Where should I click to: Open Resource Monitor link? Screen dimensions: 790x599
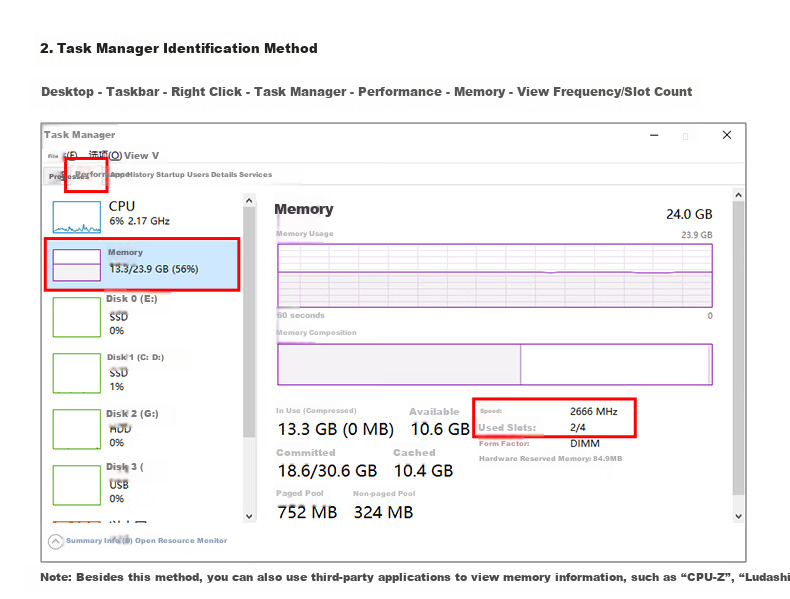(181, 541)
